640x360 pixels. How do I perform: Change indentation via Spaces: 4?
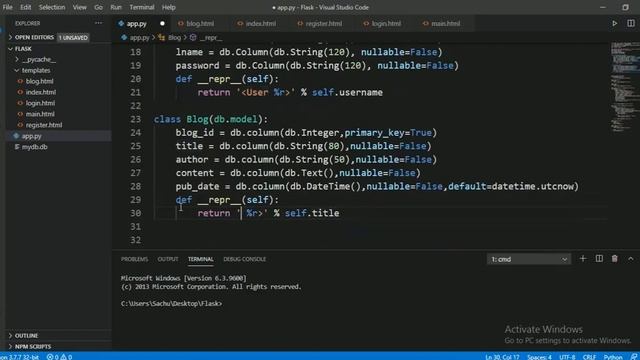tap(539, 357)
